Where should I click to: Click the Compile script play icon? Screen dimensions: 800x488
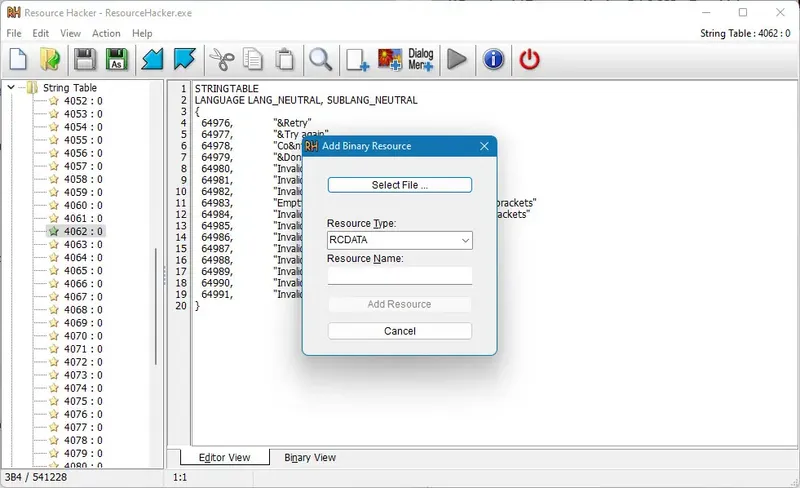[x=457, y=59]
